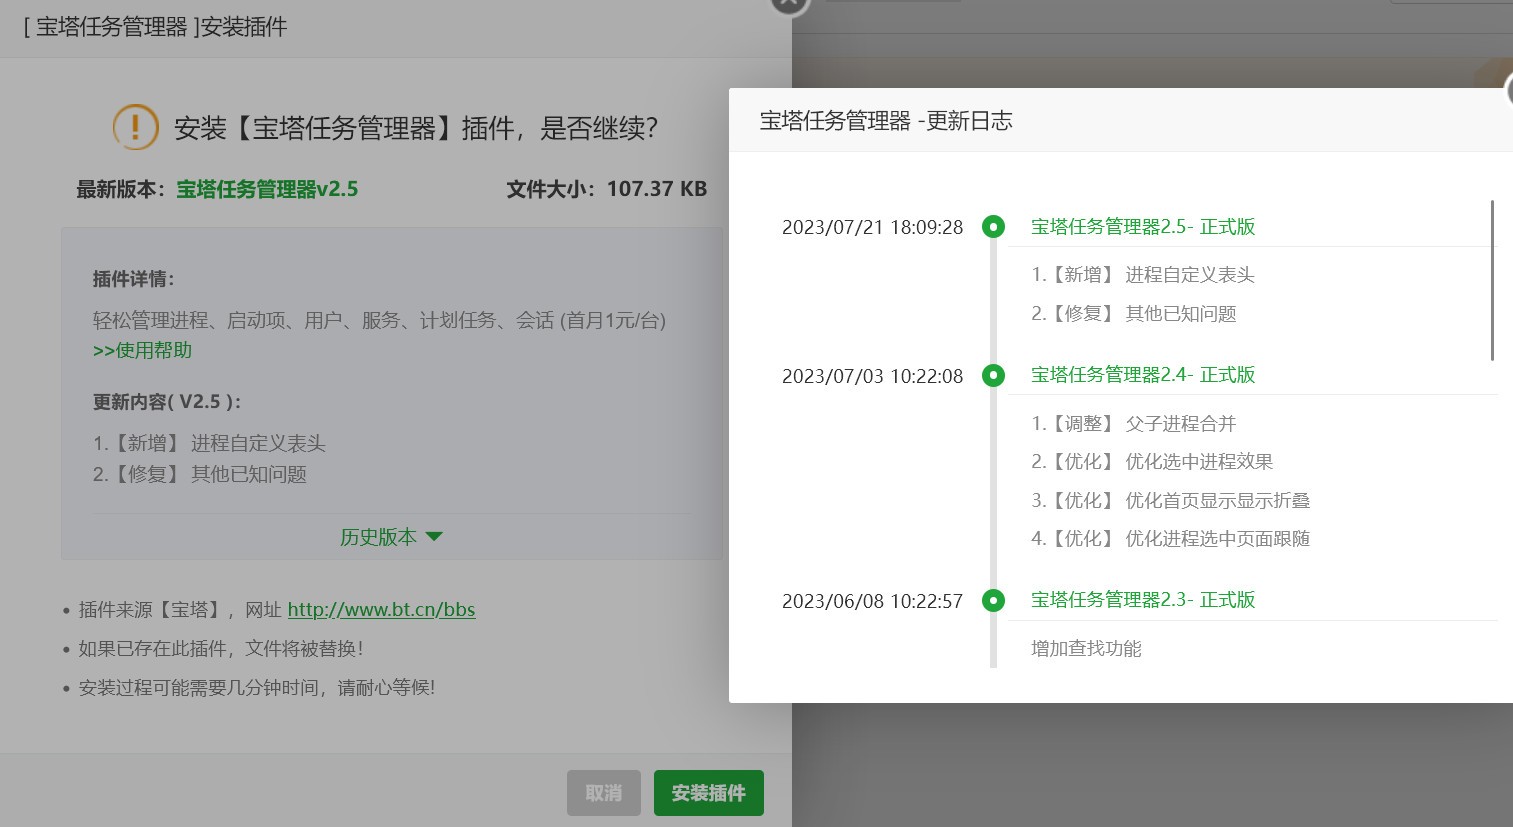Screen dimensions: 1513x827
Task: Click the [ 宝塔任务管理器 ]安装插件 title
Action: point(155,27)
